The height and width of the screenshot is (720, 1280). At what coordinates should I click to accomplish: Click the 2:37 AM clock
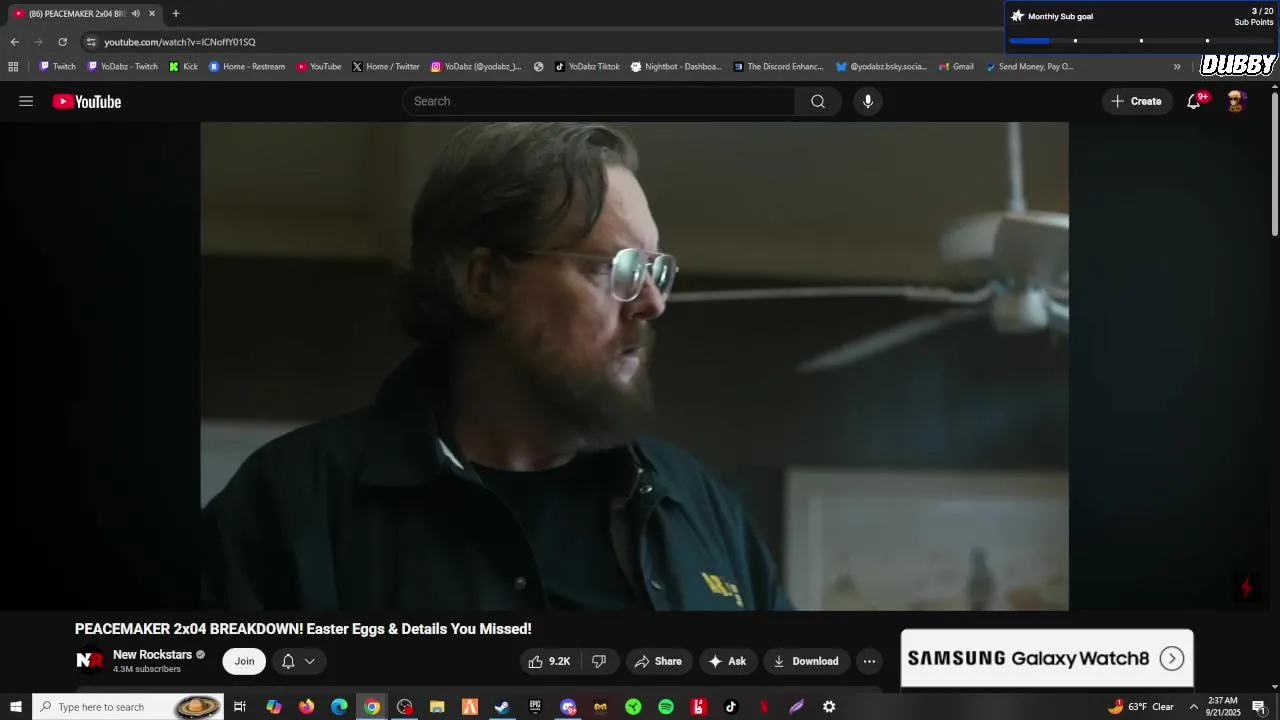(1223, 700)
